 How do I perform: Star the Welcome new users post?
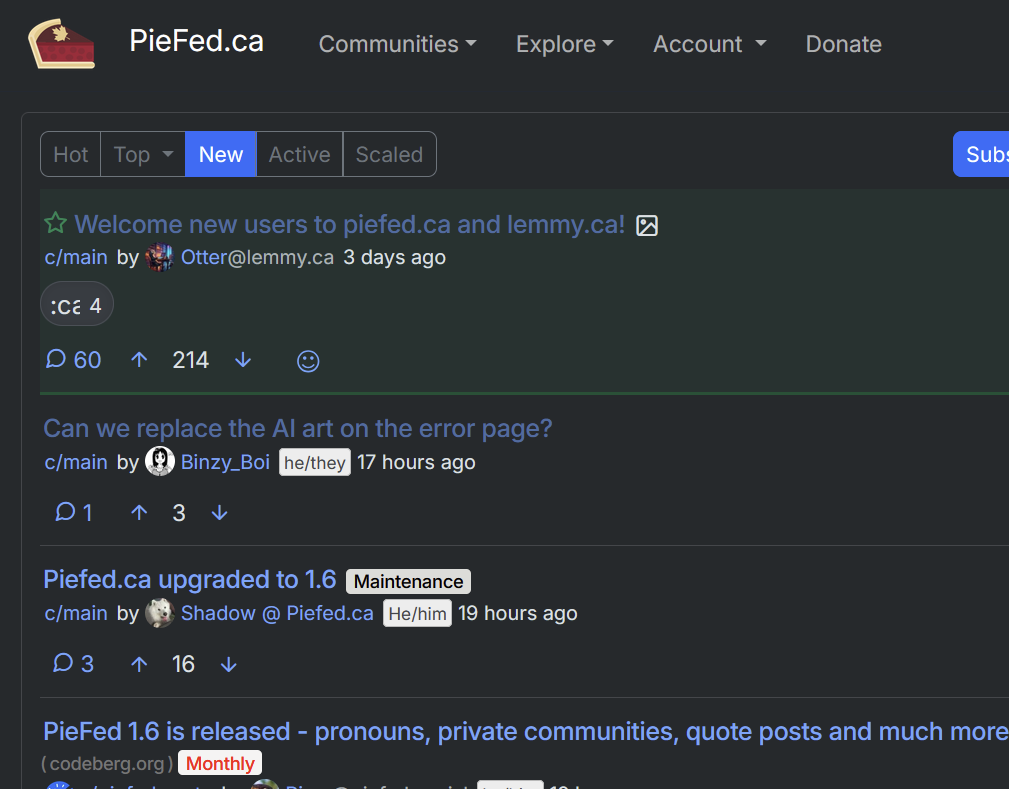coord(55,224)
